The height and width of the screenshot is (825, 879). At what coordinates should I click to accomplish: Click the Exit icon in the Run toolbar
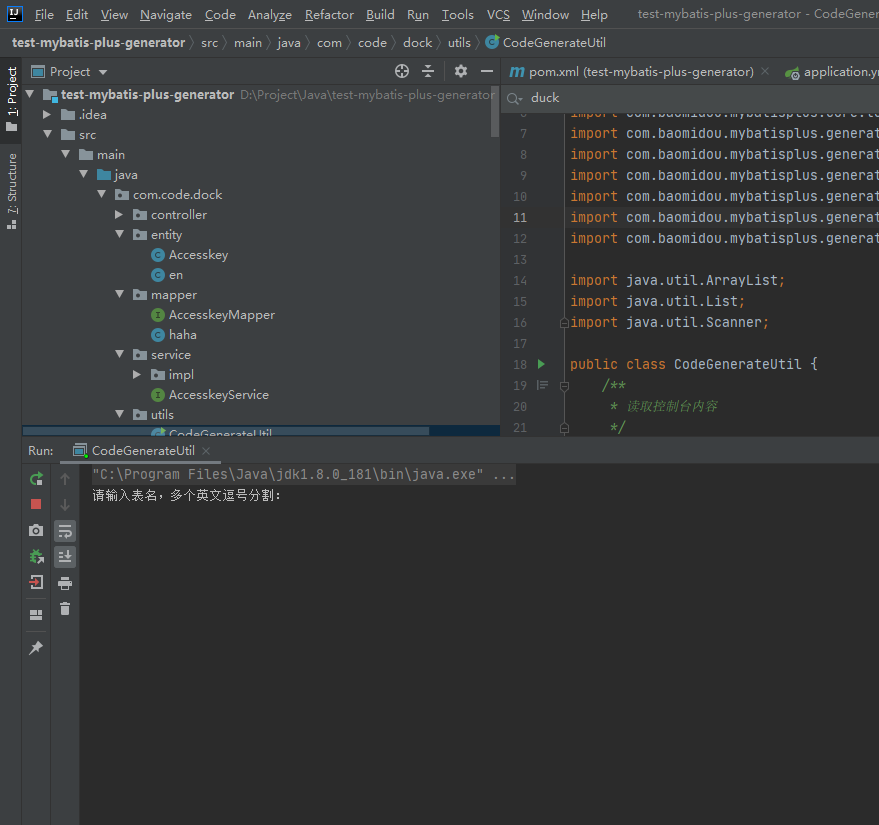pos(36,582)
